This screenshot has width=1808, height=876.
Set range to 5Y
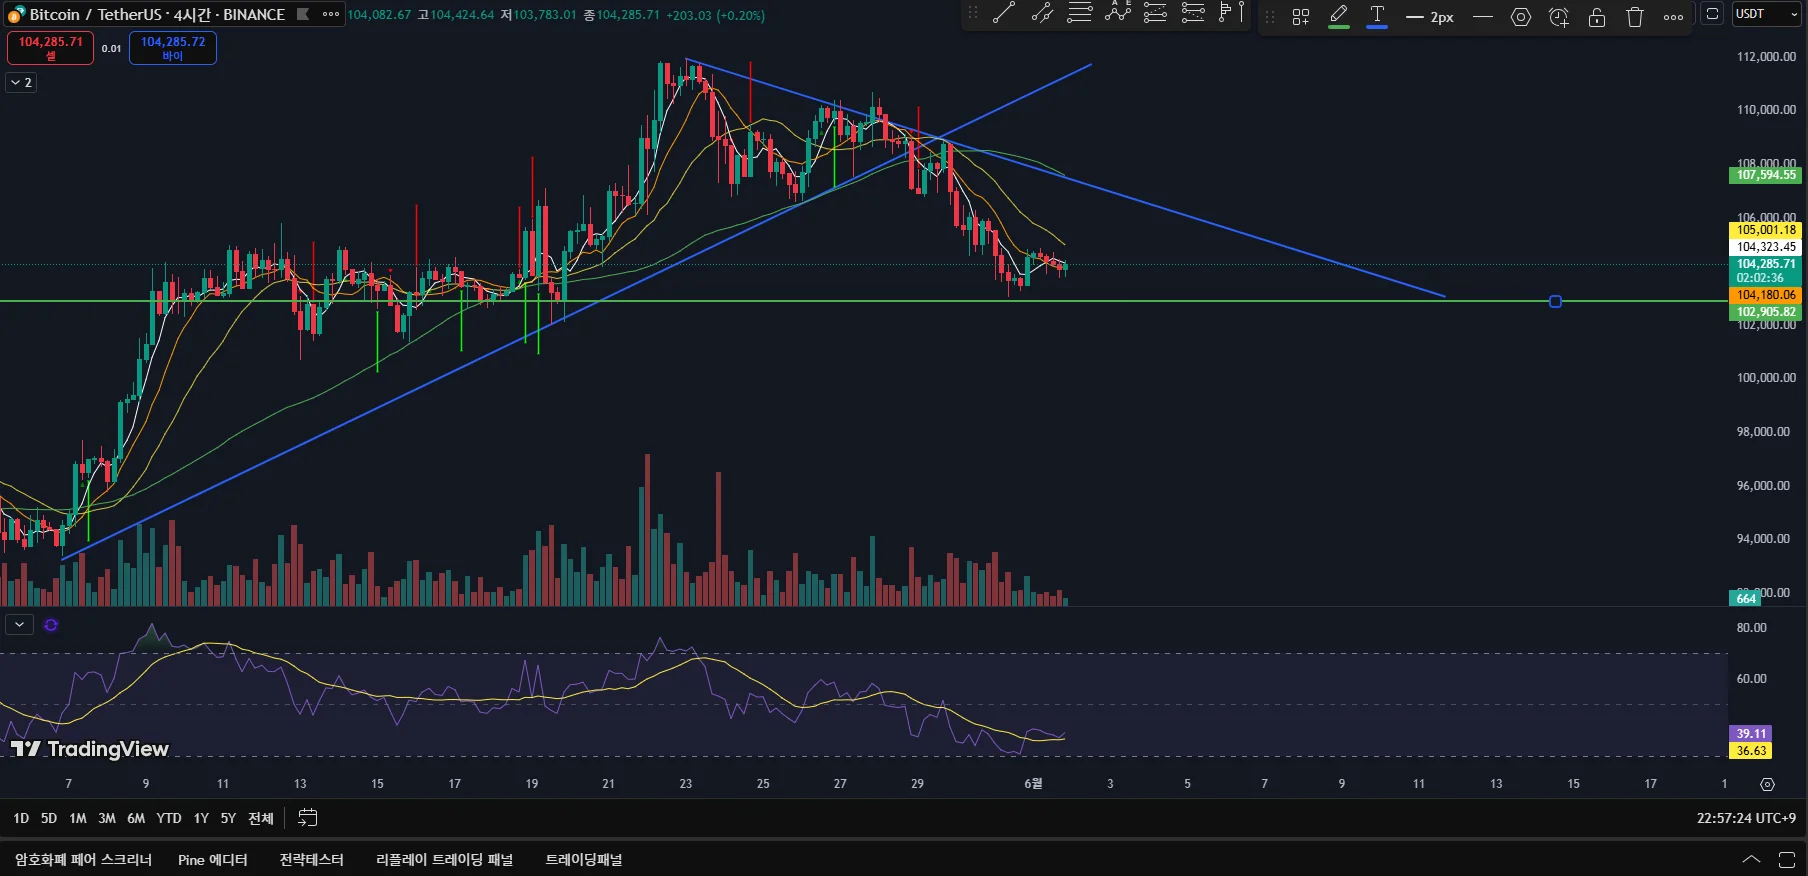tap(228, 818)
